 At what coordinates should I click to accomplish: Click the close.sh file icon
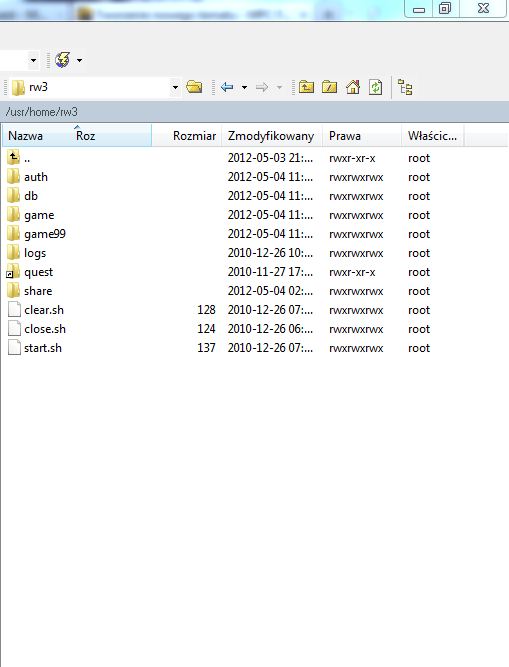pos(14,328)
